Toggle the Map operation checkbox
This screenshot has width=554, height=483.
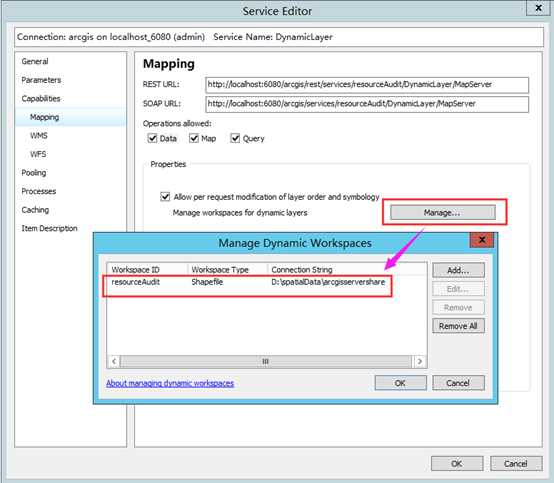194,138
